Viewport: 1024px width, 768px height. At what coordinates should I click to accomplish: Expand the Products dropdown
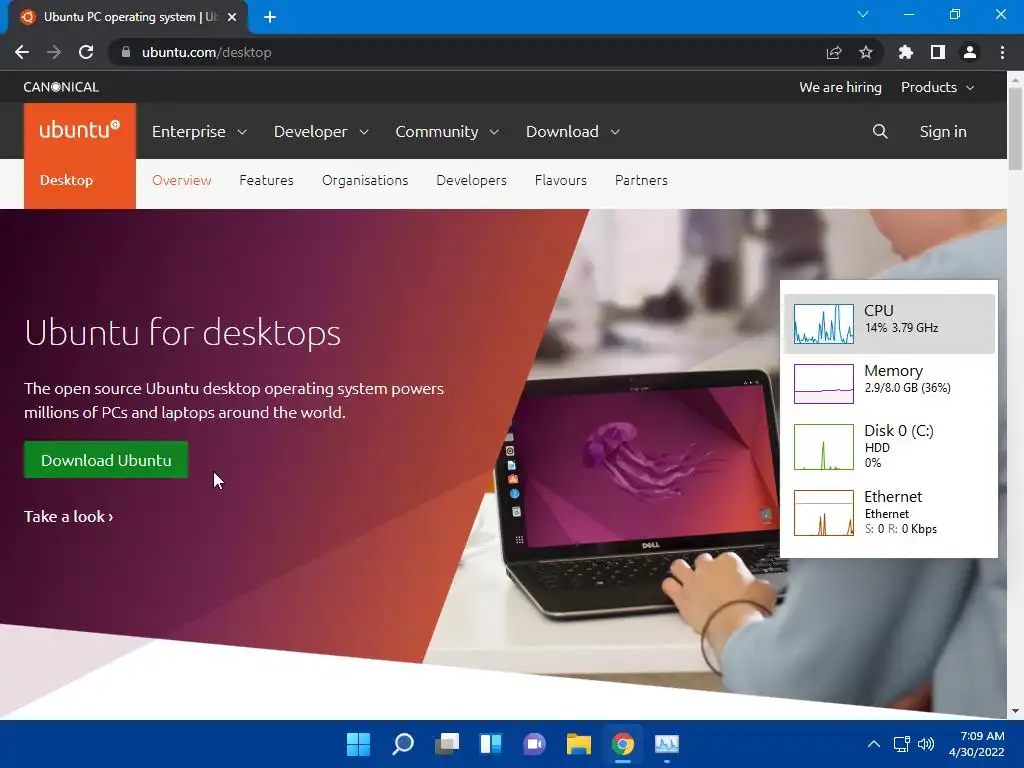click(937, 87)
